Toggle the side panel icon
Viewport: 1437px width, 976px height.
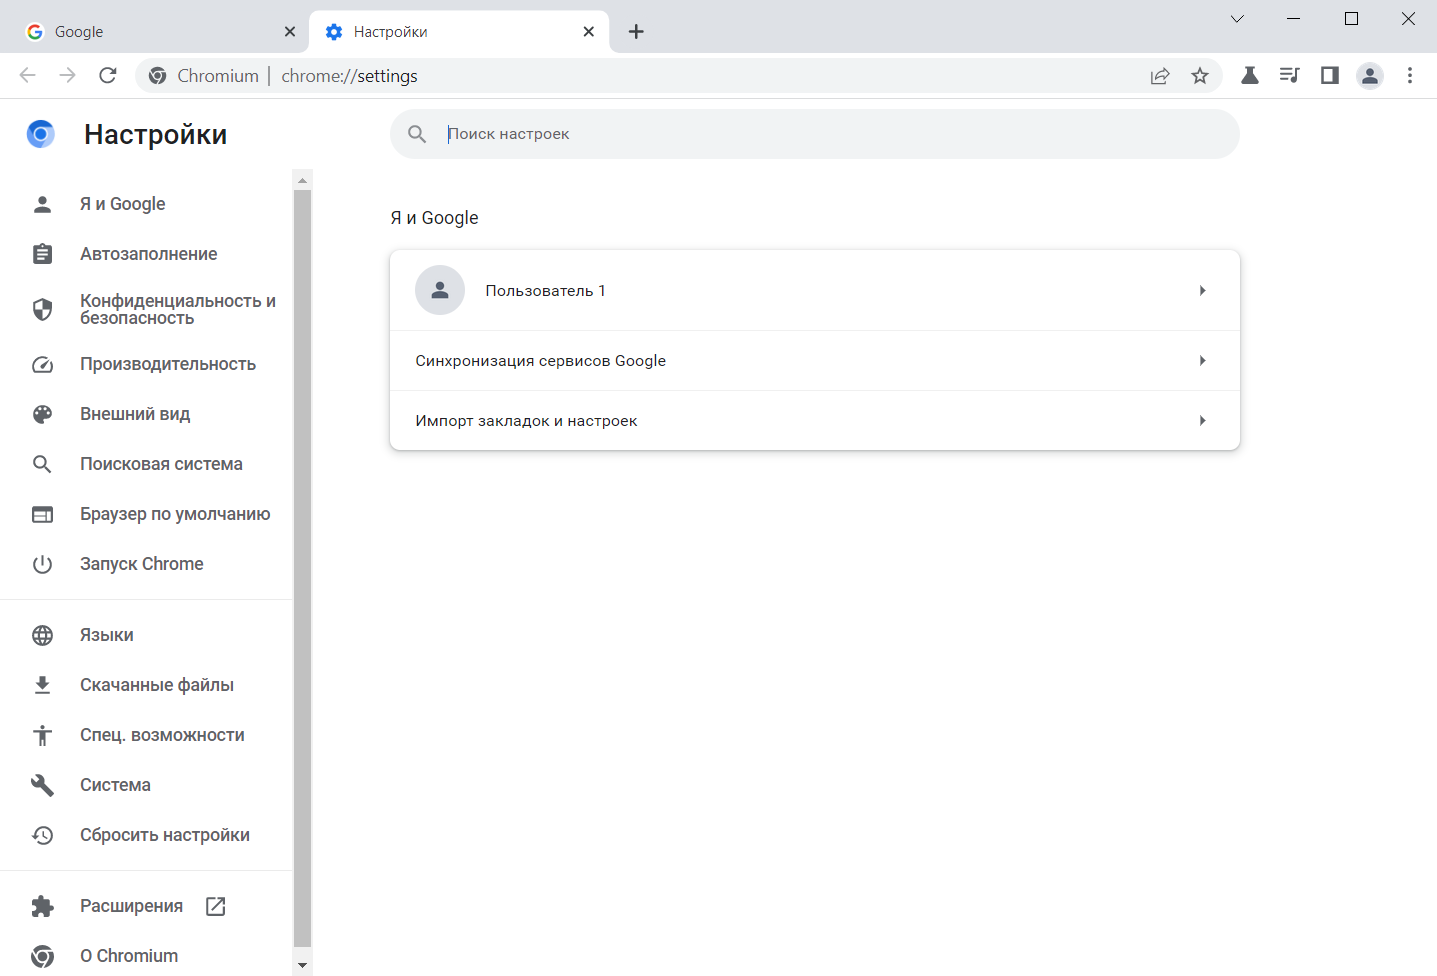1329,76
